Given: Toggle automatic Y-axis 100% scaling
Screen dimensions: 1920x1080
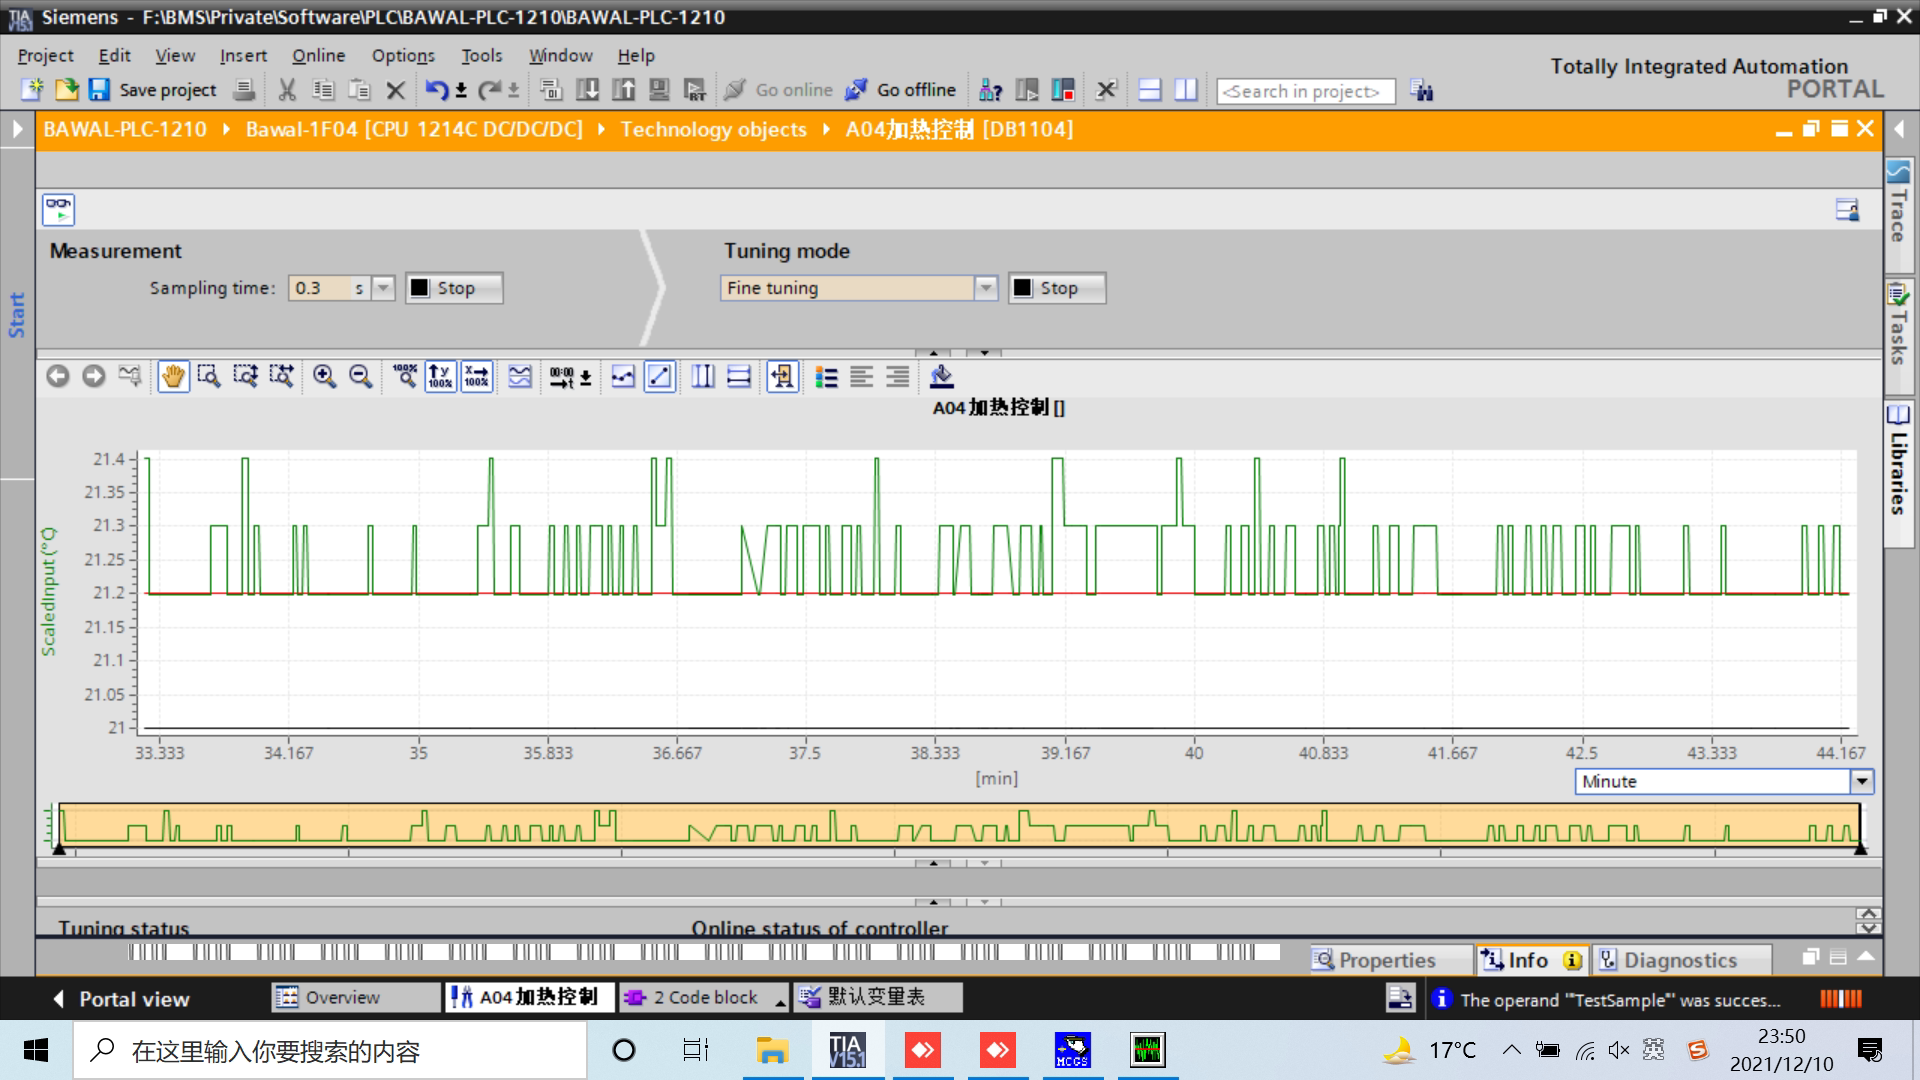Looking at the screenshot, I should click(440, 377).
